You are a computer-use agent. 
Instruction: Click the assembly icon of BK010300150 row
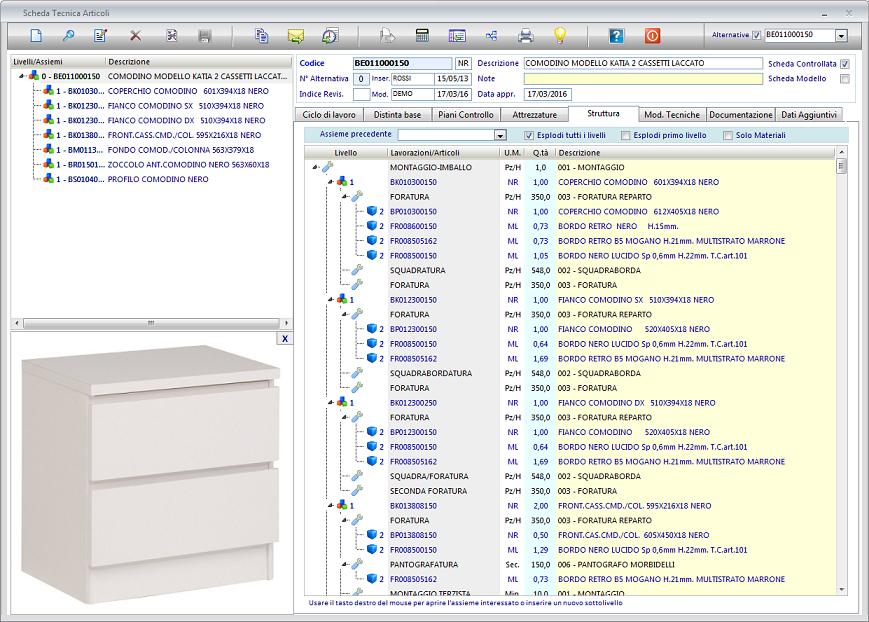pos(342,182)
